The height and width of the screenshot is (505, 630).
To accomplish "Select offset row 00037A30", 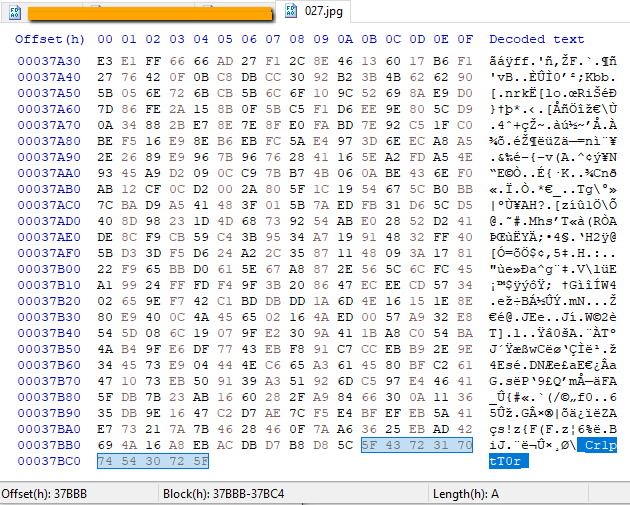I will tap(49, 61).
